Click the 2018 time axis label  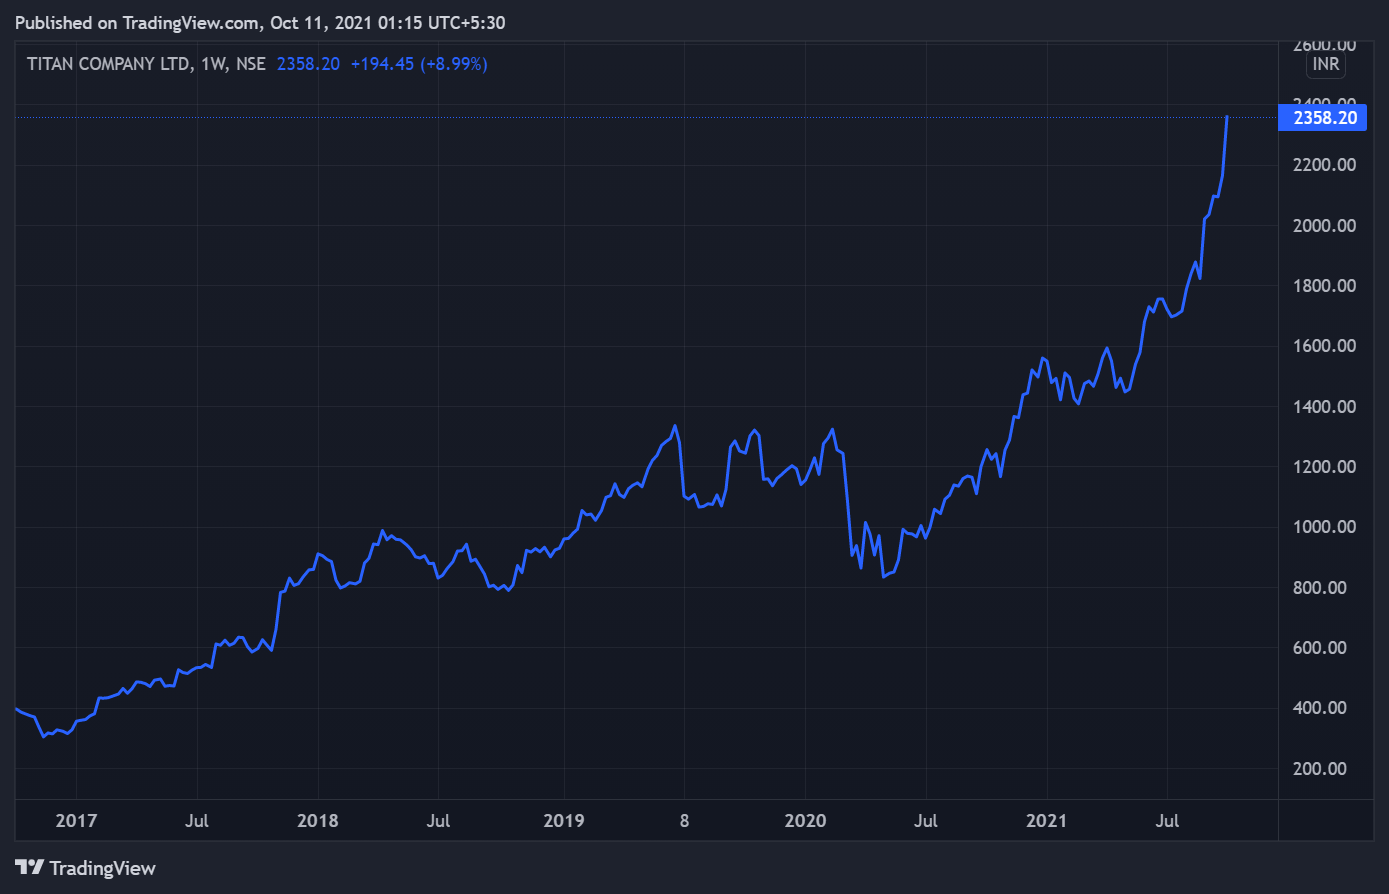point(318,821)
